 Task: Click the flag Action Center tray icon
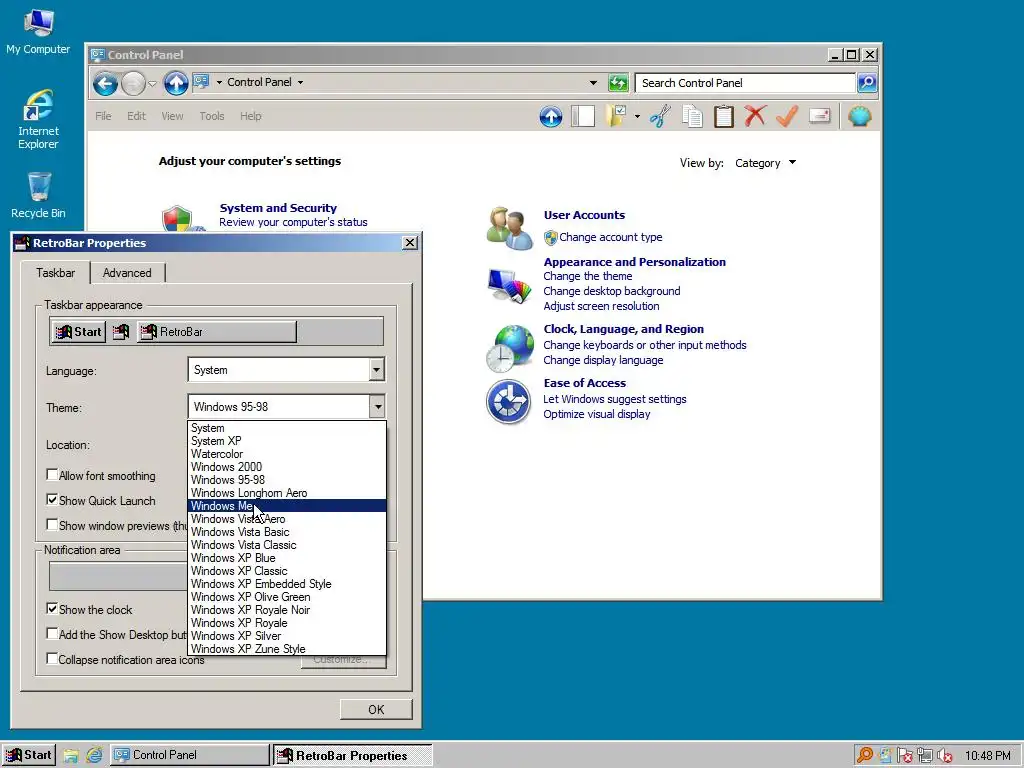click(904, 756)
